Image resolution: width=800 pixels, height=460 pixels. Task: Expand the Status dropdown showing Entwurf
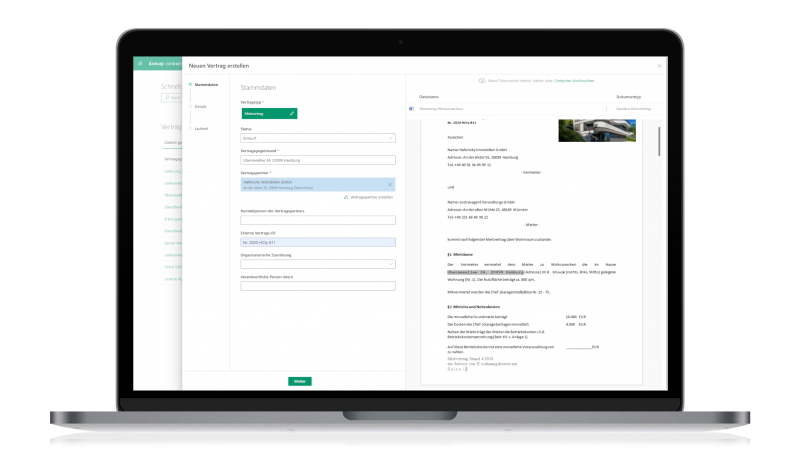tap(318, 138)
